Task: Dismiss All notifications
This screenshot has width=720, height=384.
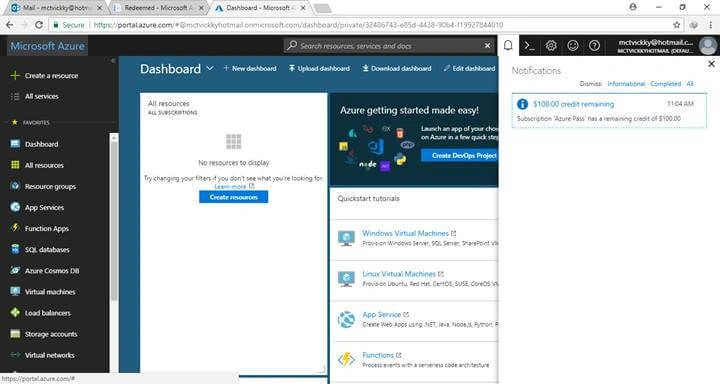Action: (x=690, y=84)
